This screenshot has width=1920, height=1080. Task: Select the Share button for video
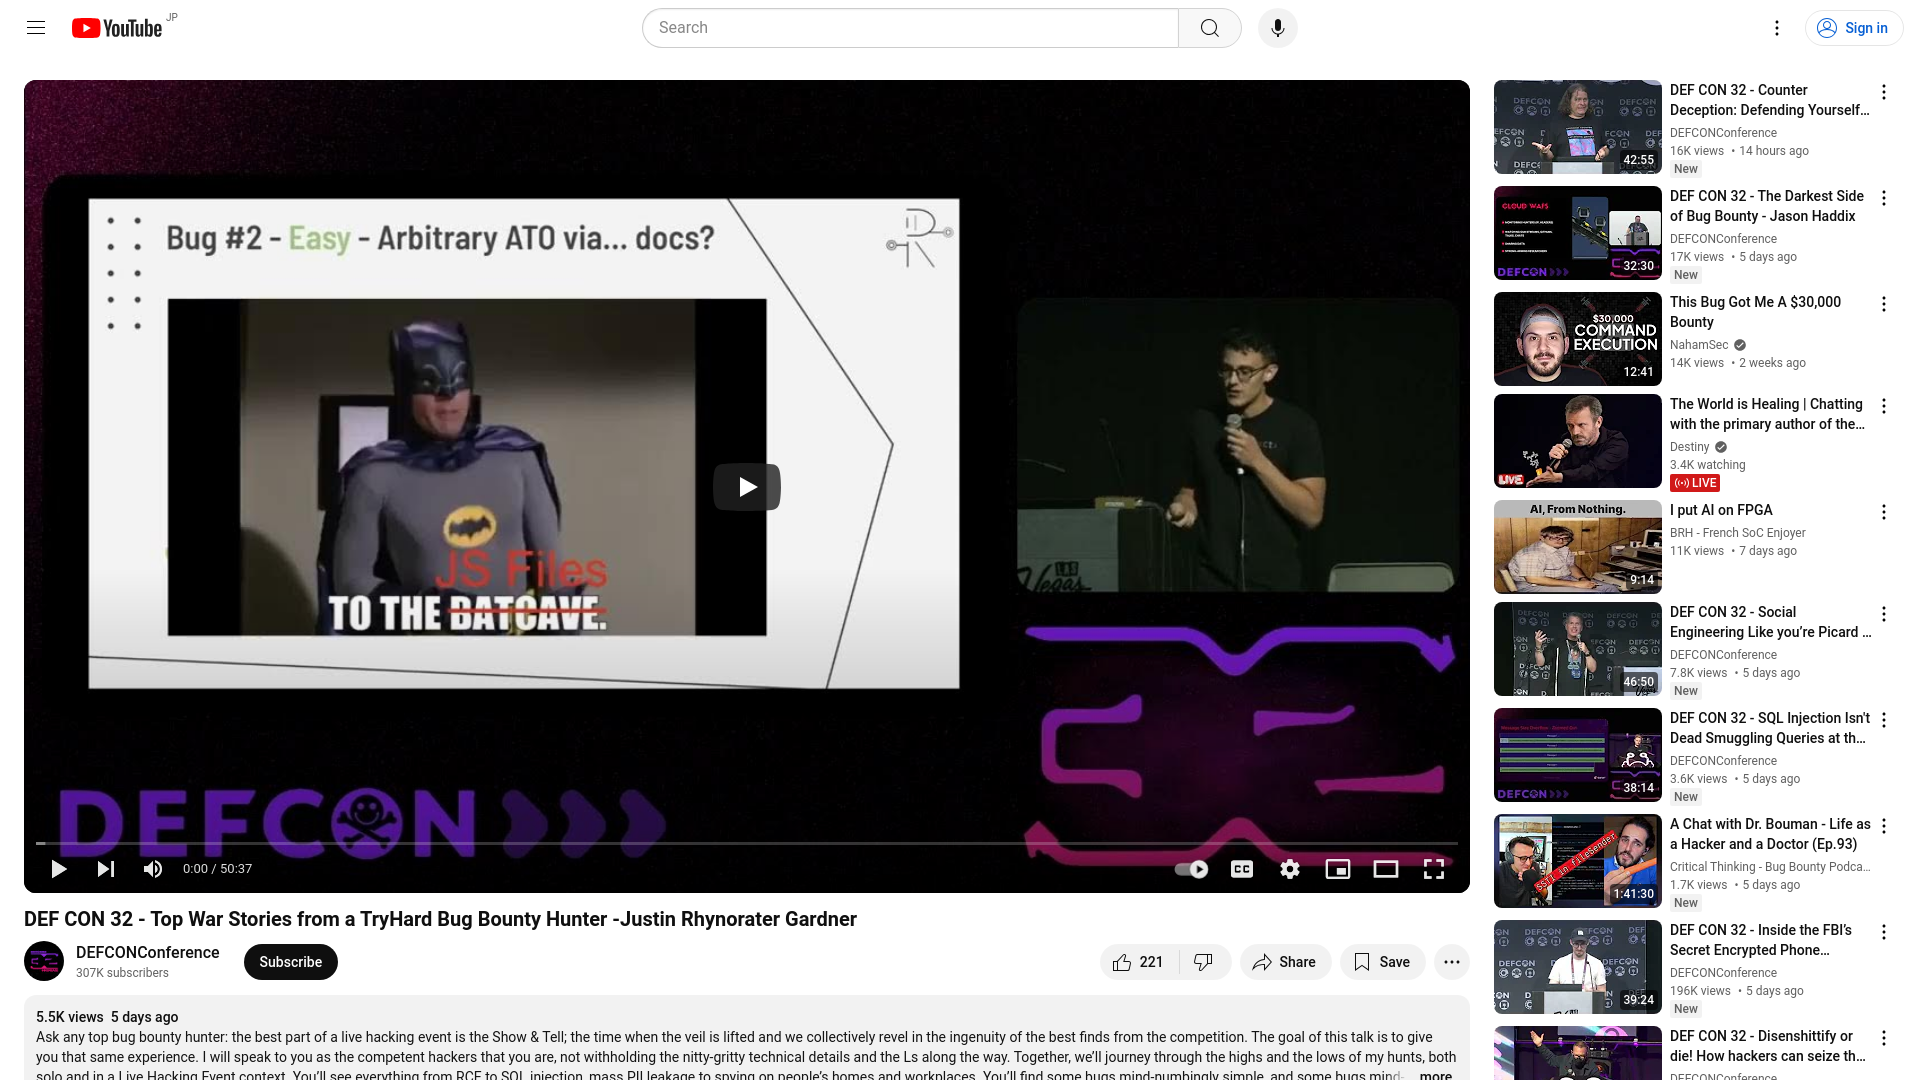point(1284,961)
